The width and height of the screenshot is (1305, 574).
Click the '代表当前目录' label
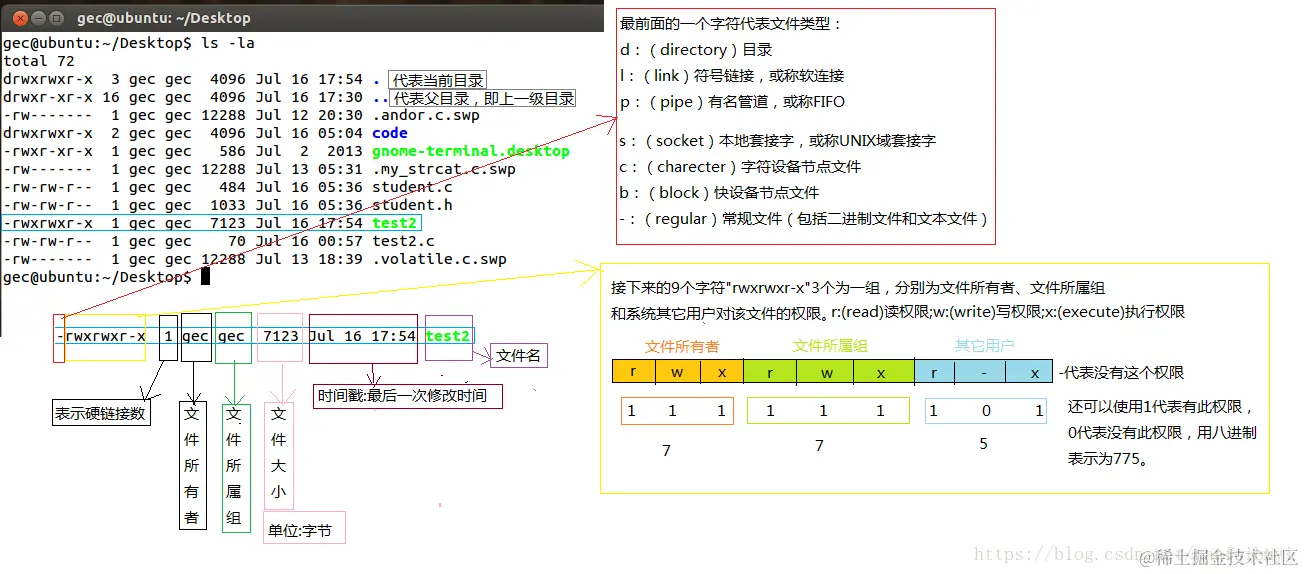[437, 81]
